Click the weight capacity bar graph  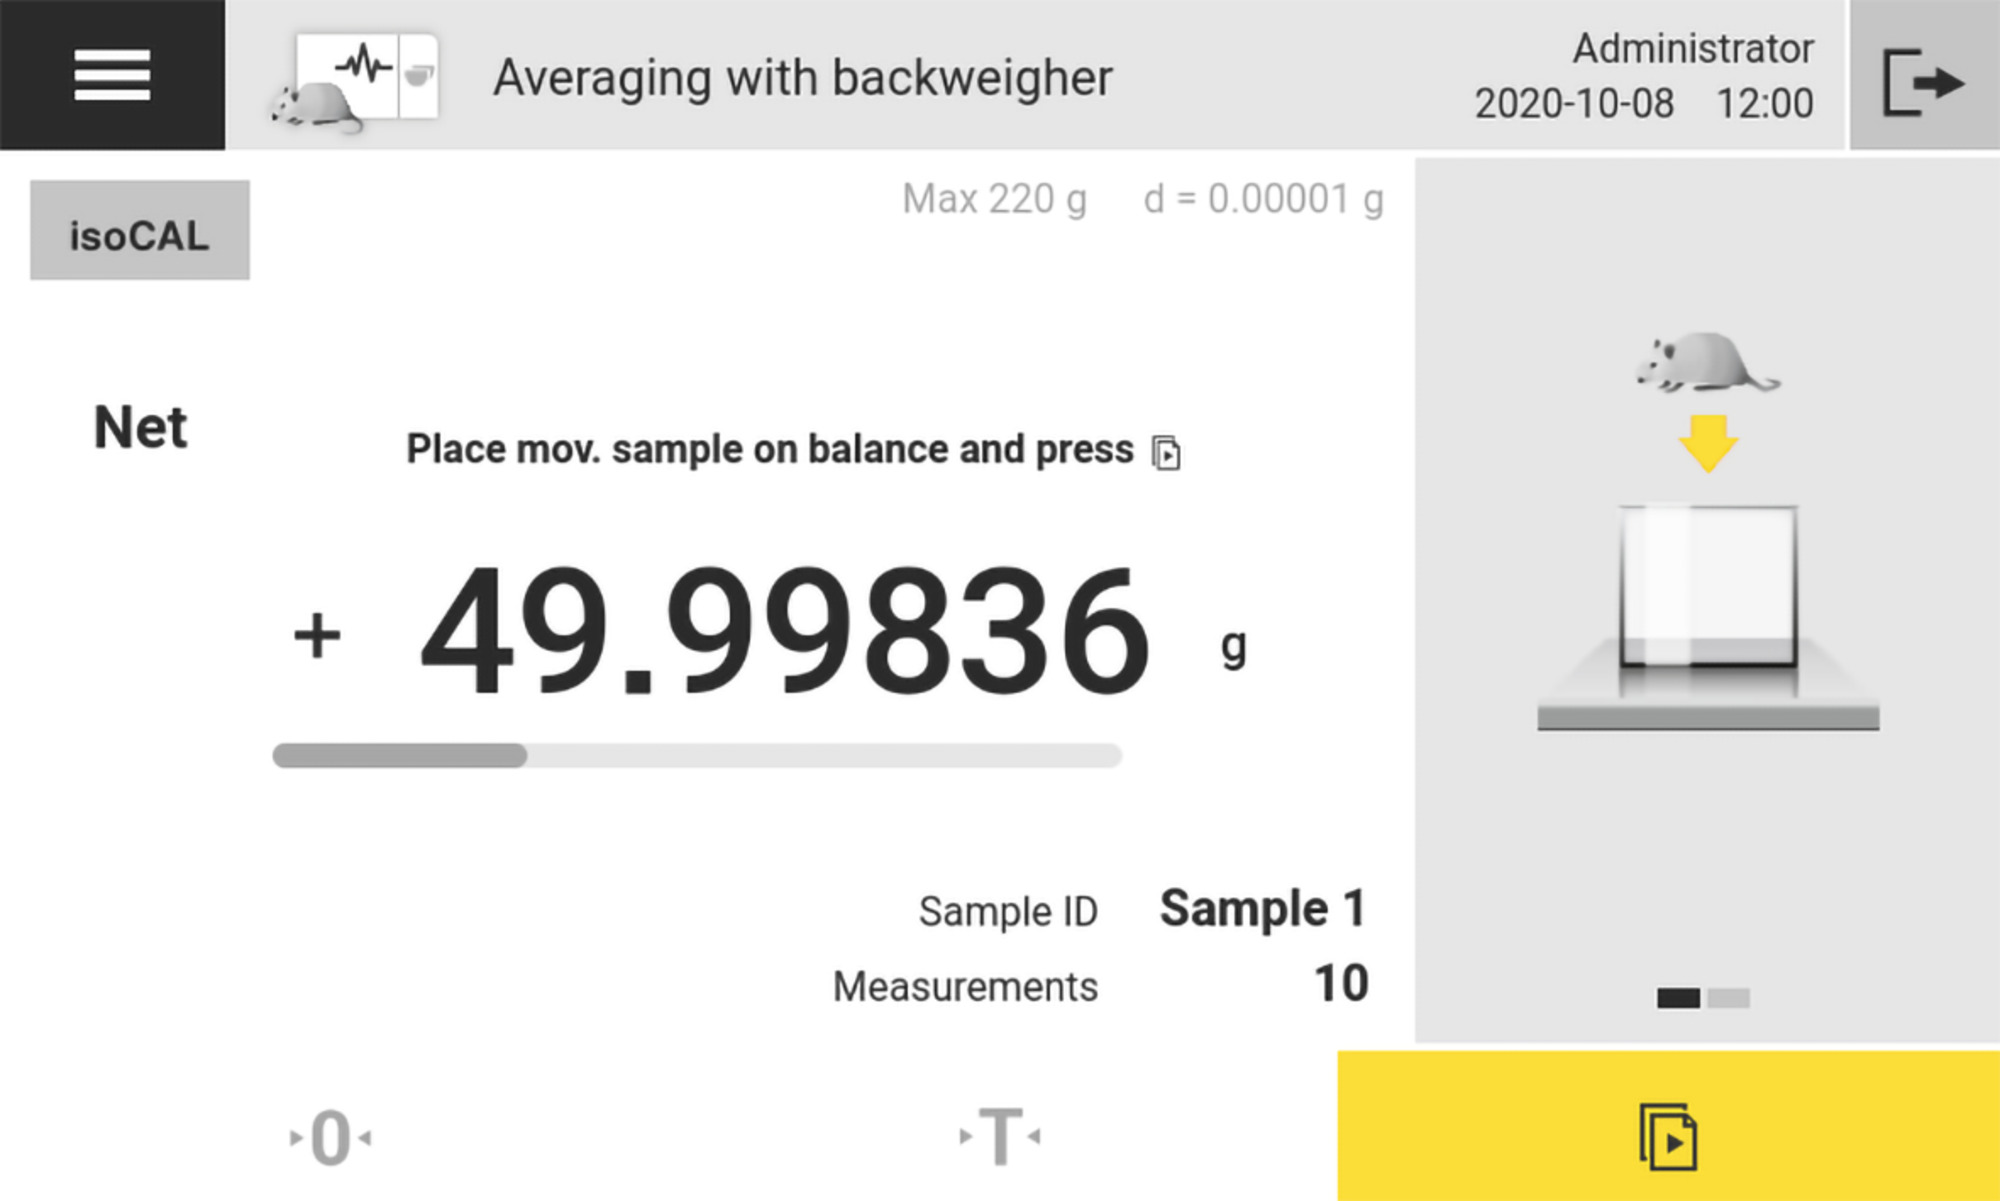pos(697,755)
